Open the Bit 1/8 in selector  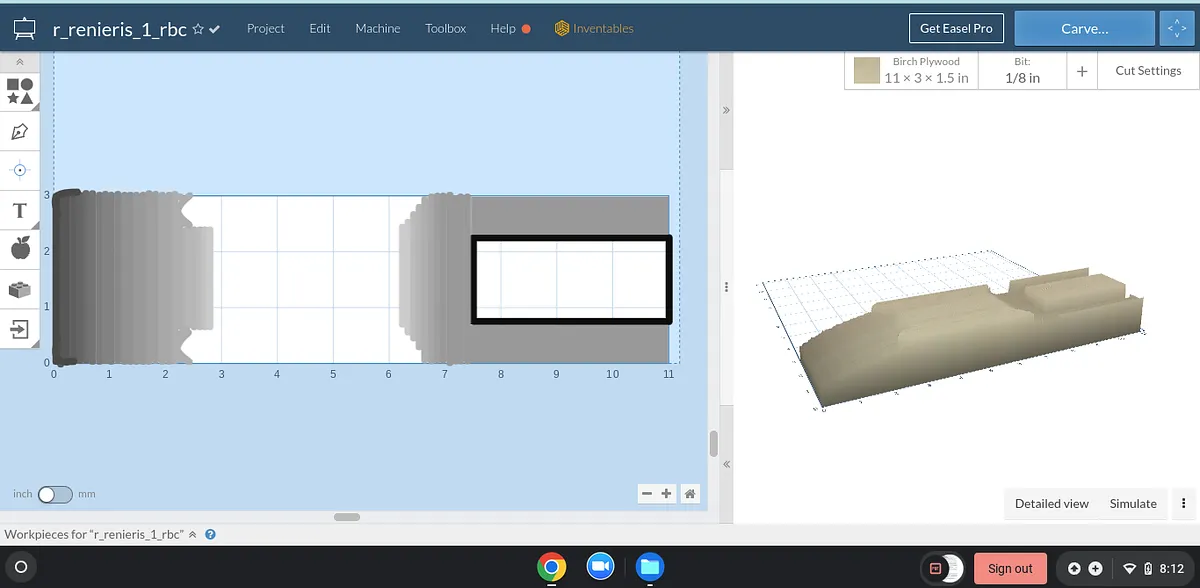(x=1021, y=71)
